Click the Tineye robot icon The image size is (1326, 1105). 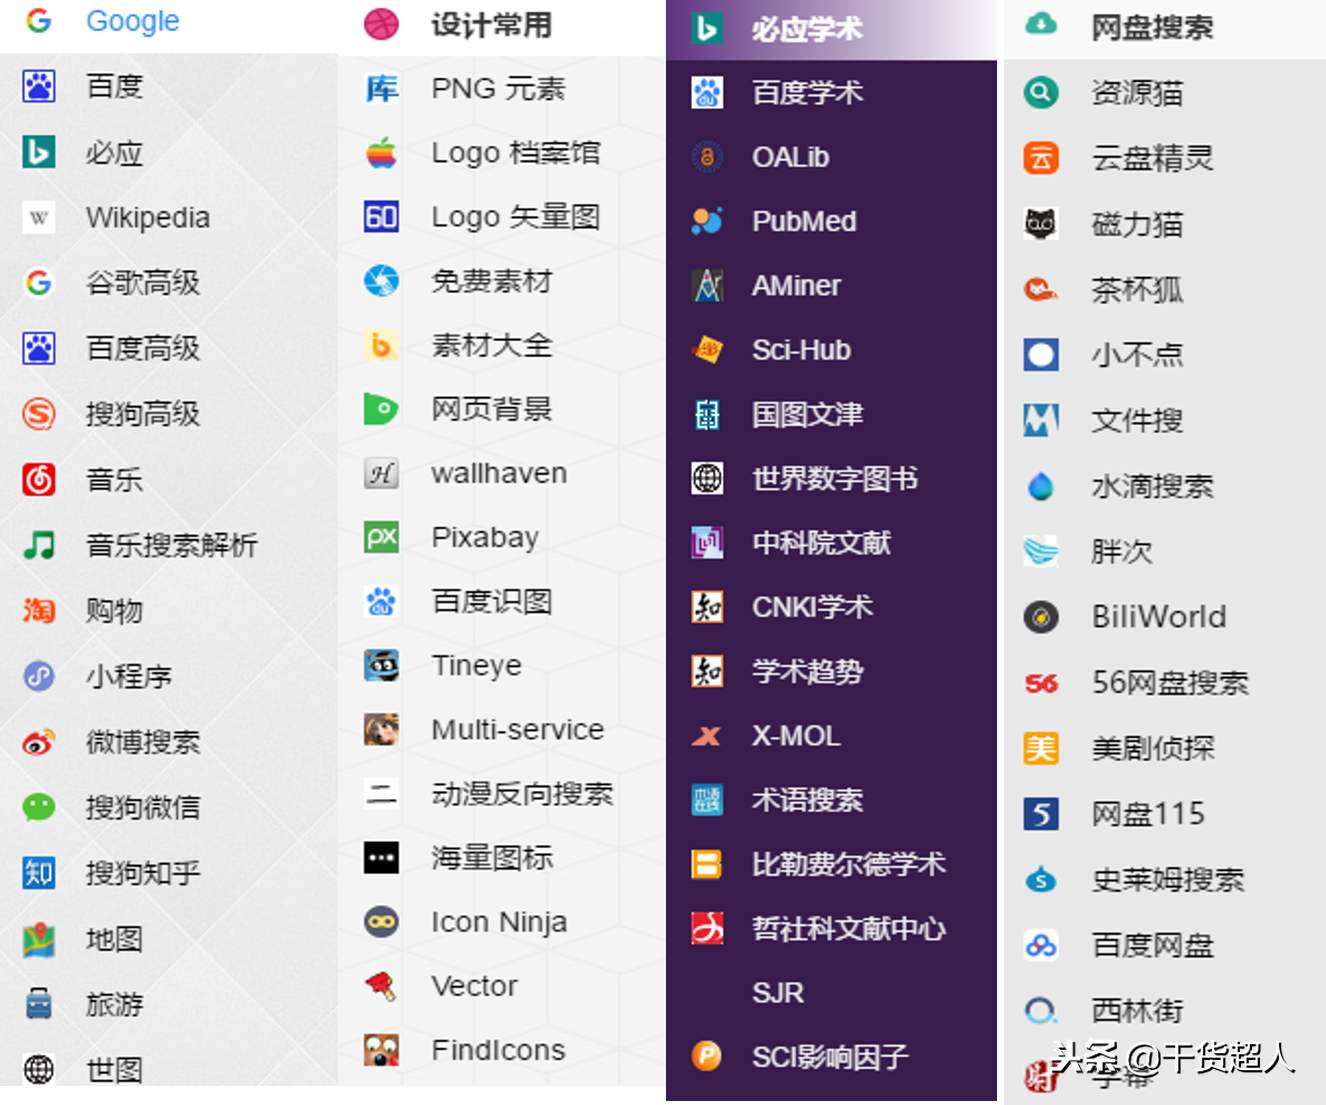pyautogui.click(x=381, y=665)
